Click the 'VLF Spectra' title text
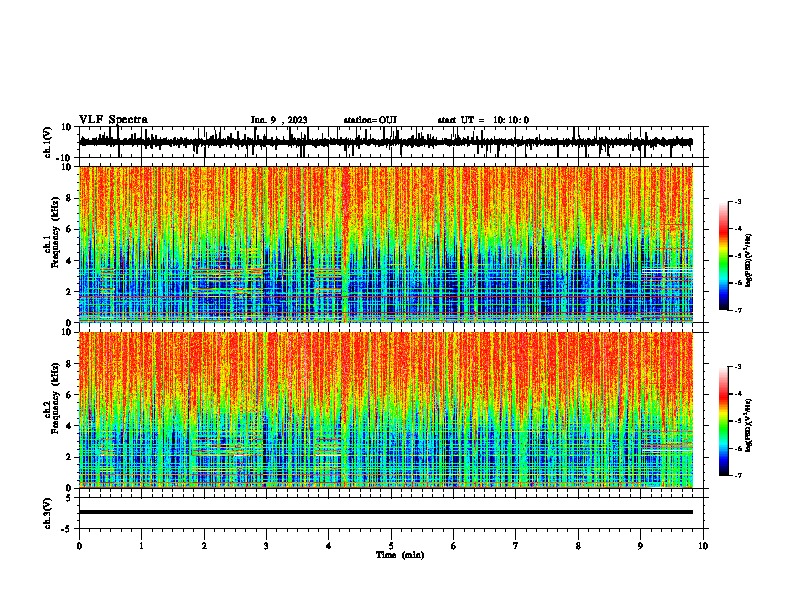 (113, 120)
